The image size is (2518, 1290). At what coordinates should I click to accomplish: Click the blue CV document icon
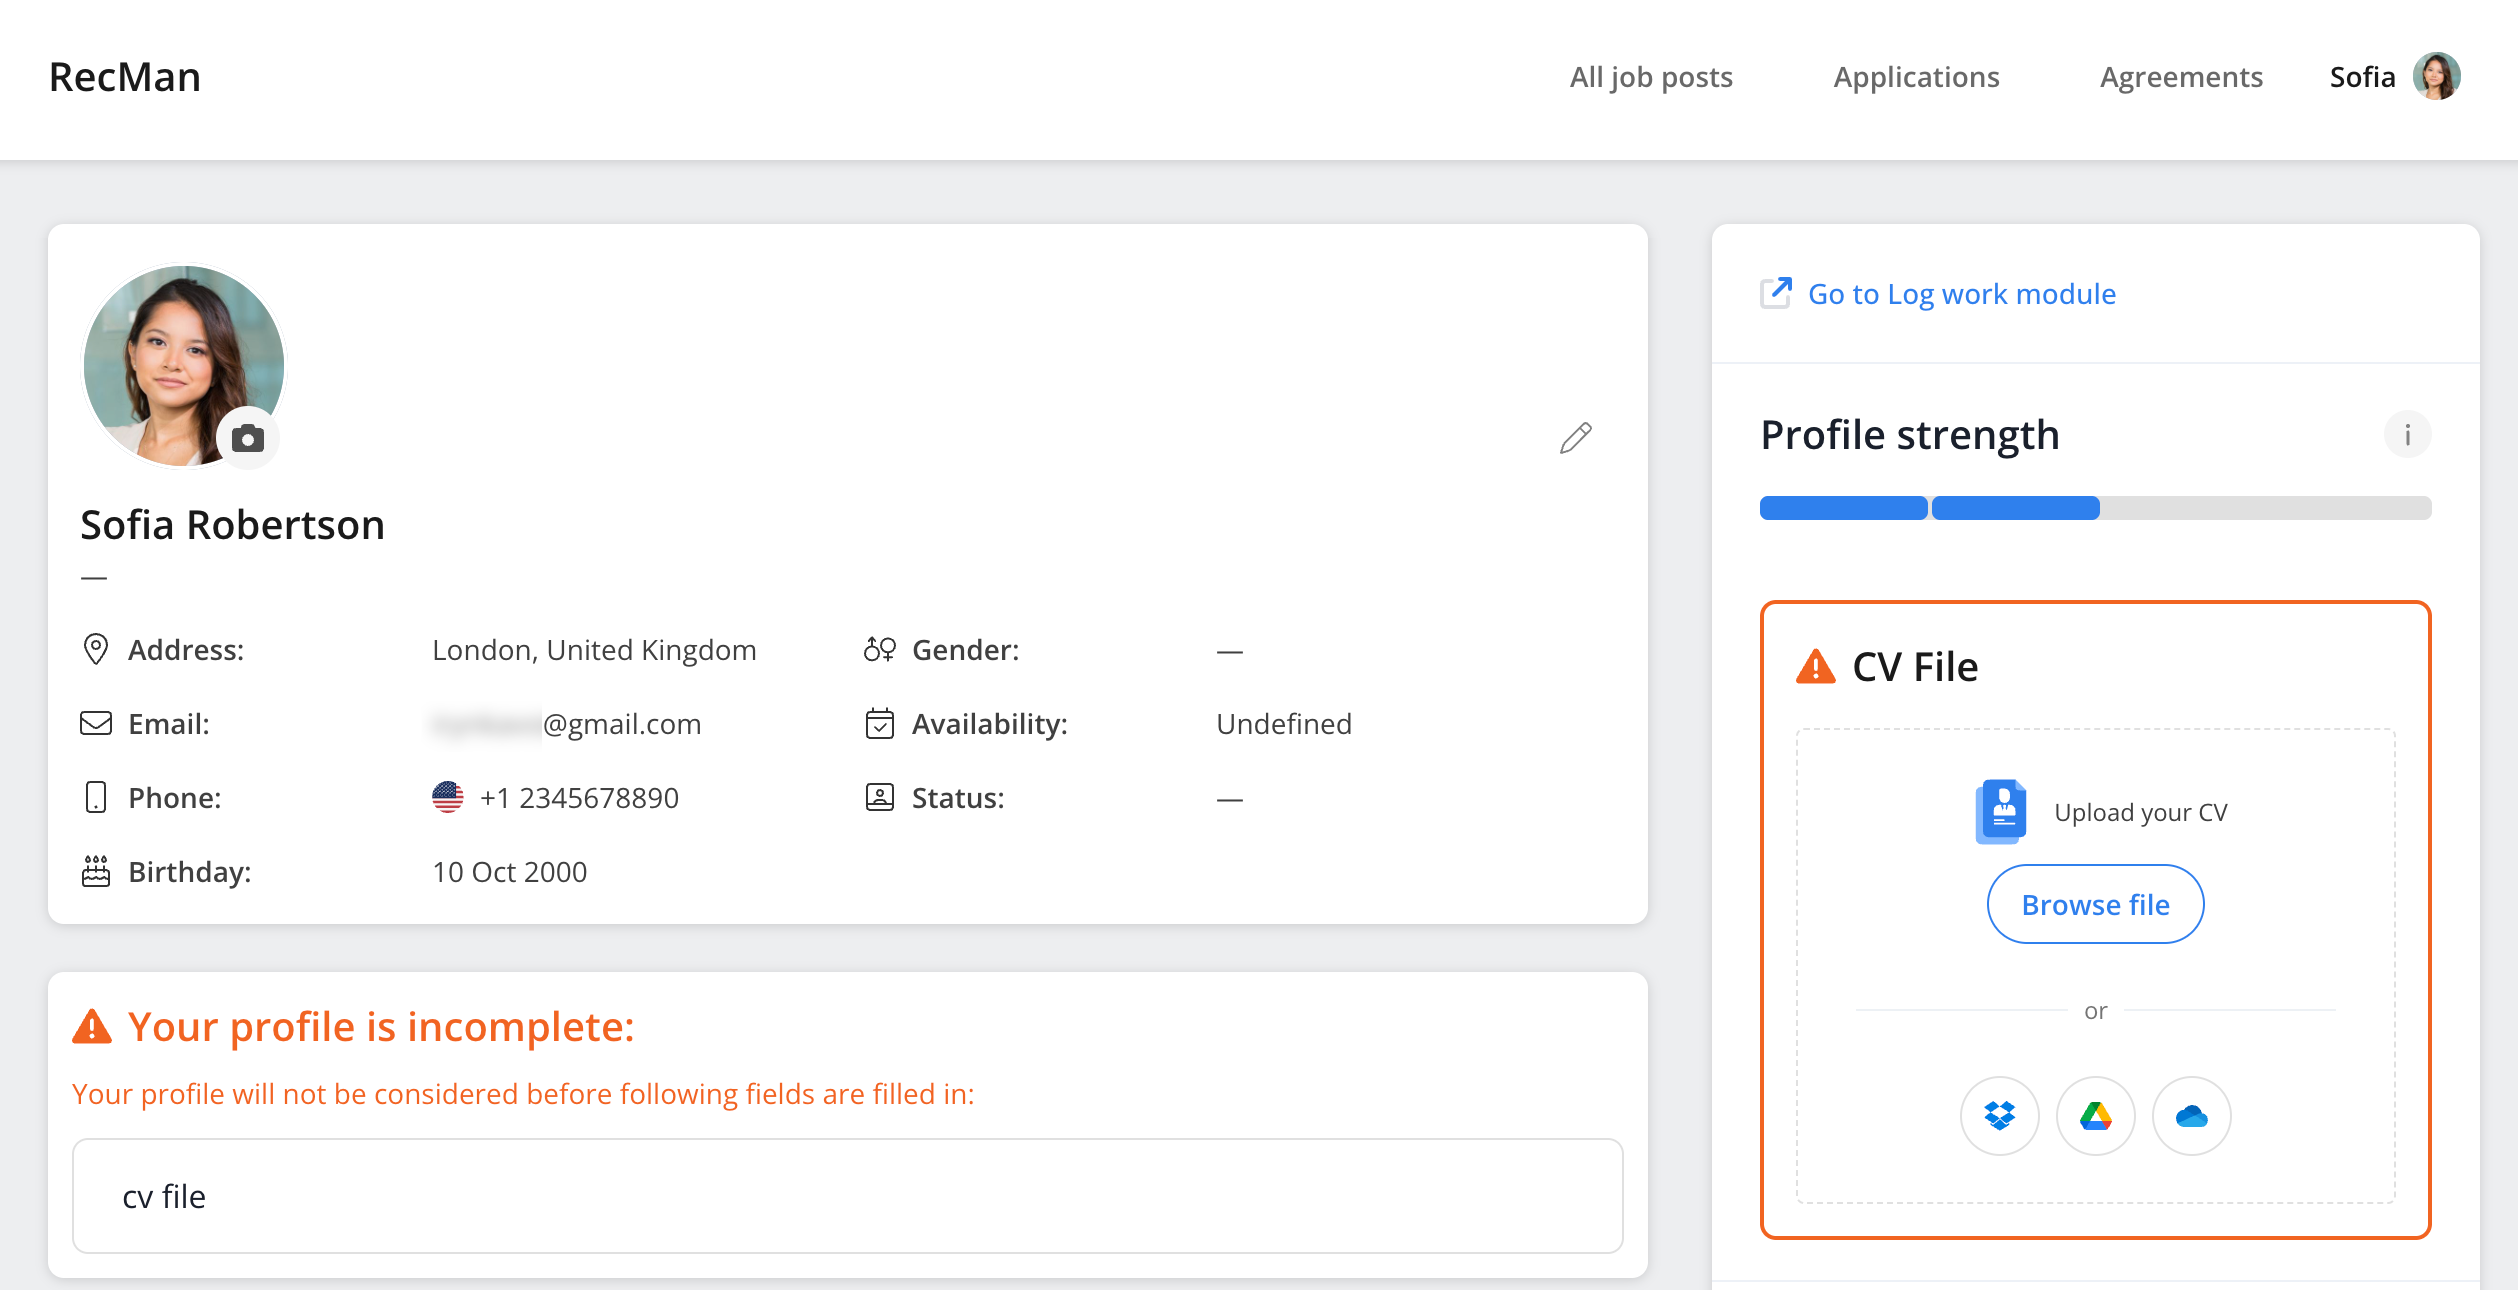click(2001, 811)
